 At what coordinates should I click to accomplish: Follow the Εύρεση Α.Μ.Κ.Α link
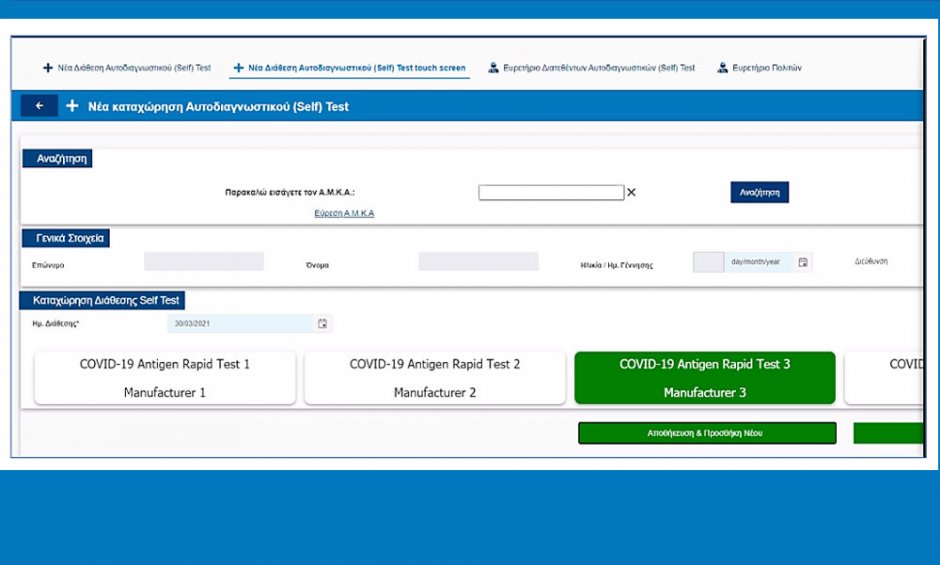click(344, 213)
